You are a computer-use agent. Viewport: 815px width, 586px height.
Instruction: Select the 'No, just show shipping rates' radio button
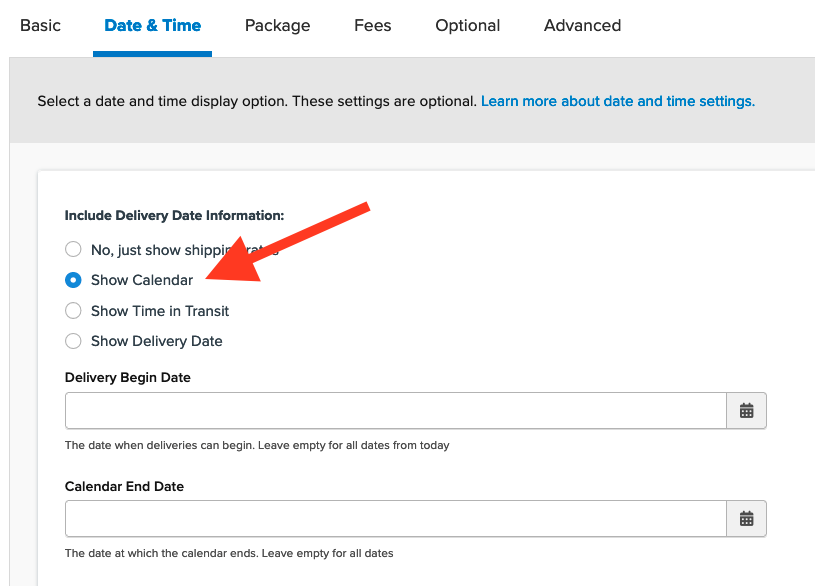tap(73, 250)
